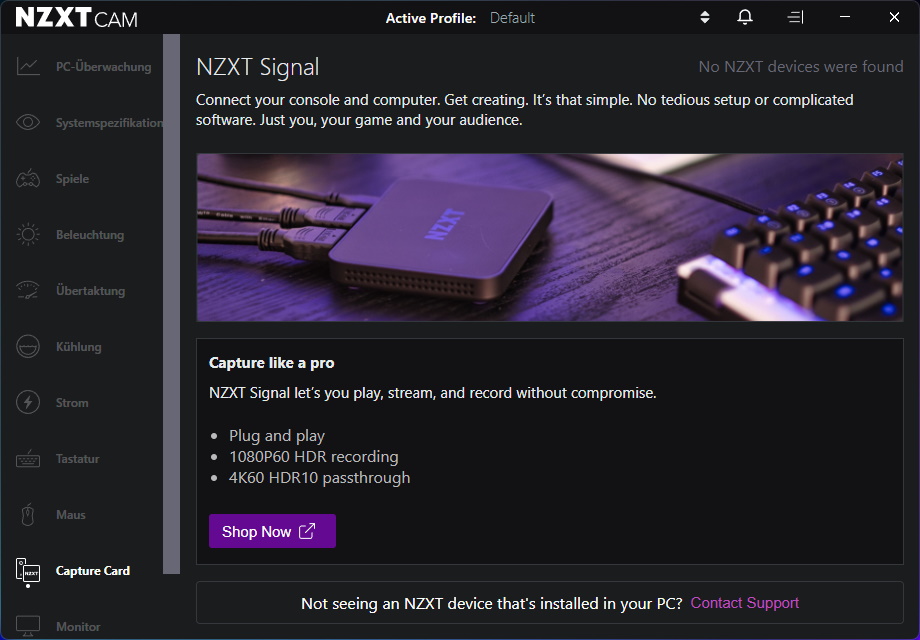Select the PC-Überwachung monitoring icon
This screenshot has width=920, height=640.
coord(30,66)
